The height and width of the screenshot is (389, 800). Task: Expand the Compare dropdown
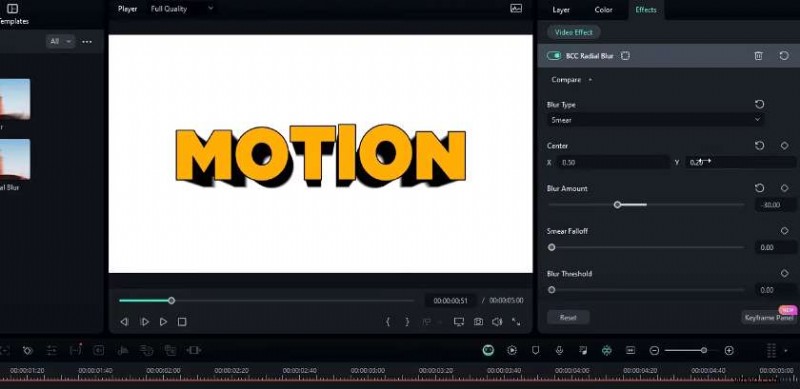[572, 80]
